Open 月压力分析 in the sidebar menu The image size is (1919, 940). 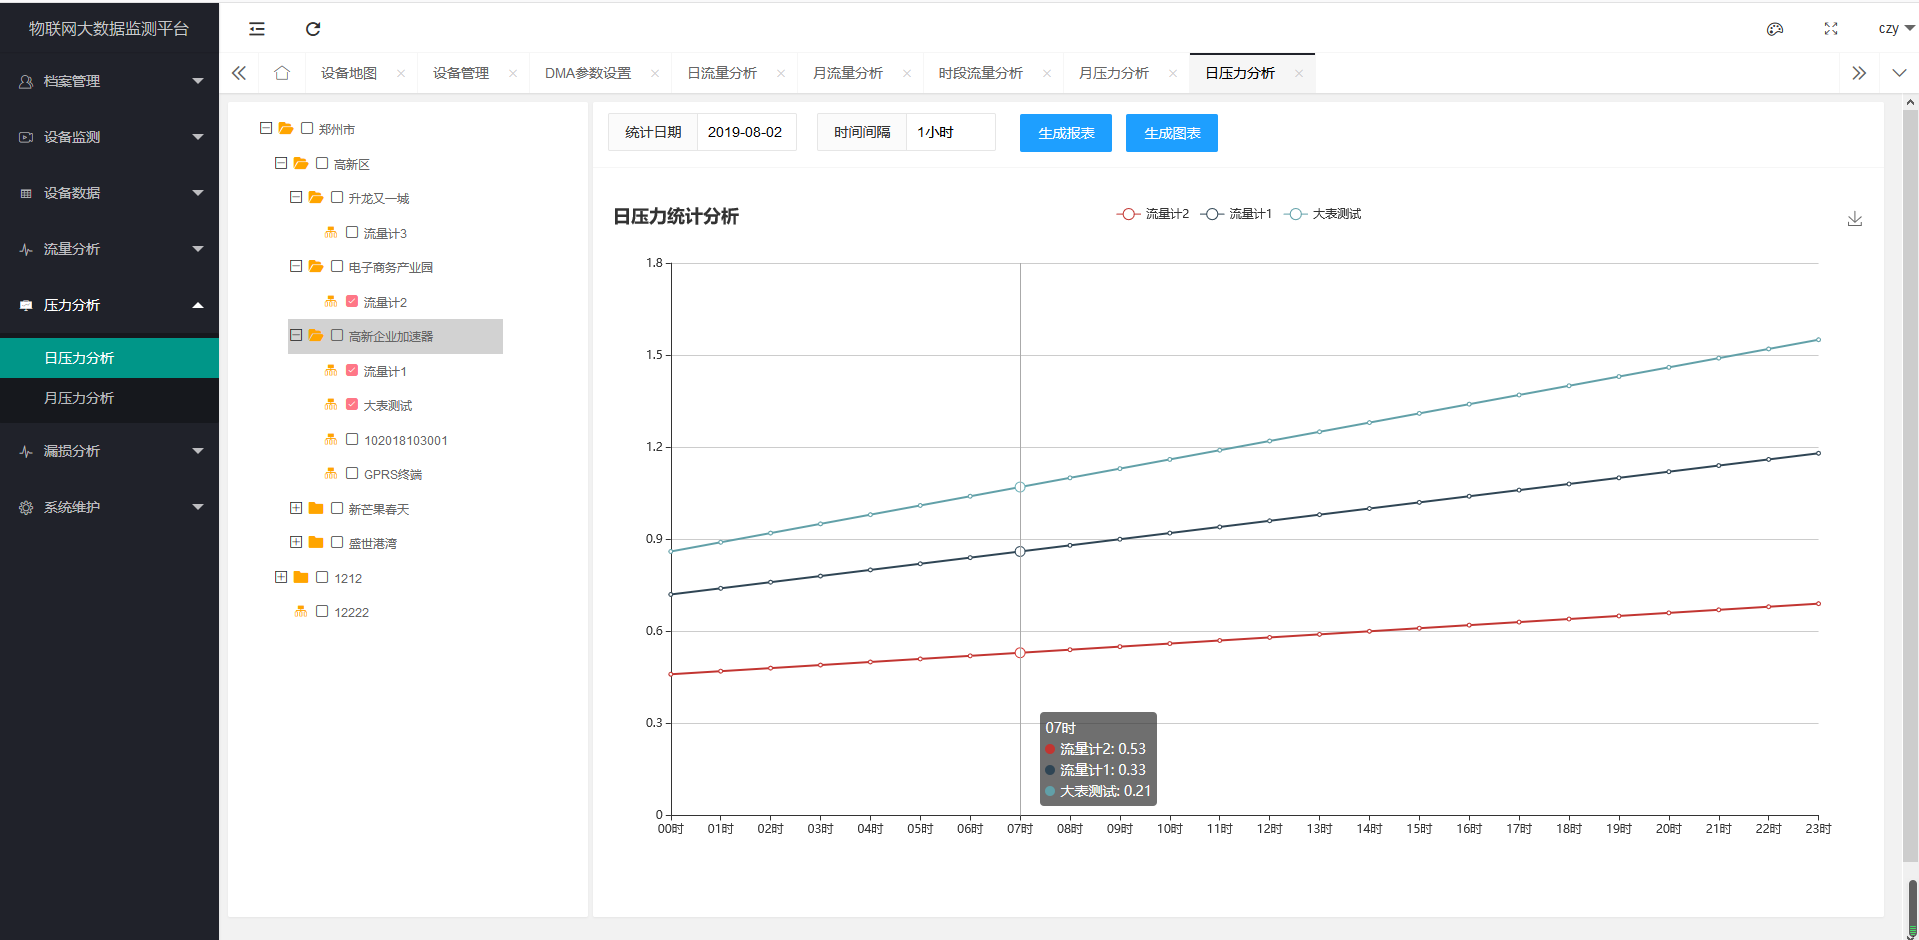(x=79, y=398)
